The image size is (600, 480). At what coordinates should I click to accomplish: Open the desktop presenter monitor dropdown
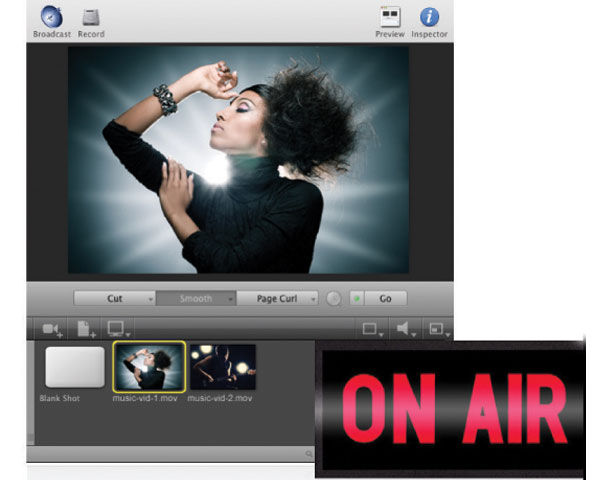click(x=119, y=328)
